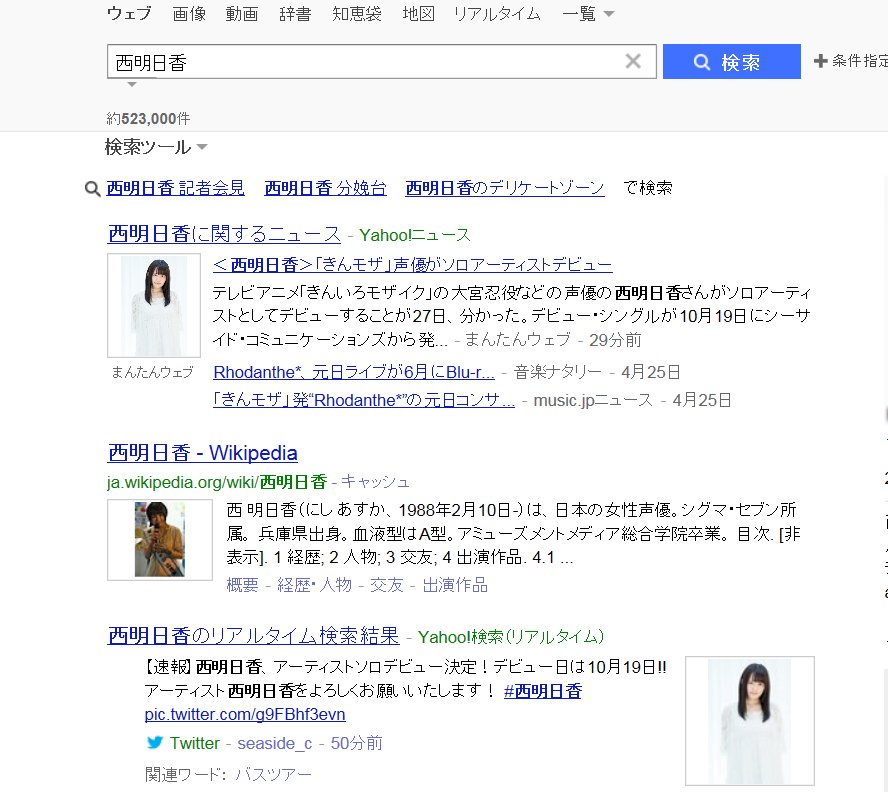Click the magnifier icon beside related searches
This screenshot has height=792, width=888.
click(x=92, y=189)
